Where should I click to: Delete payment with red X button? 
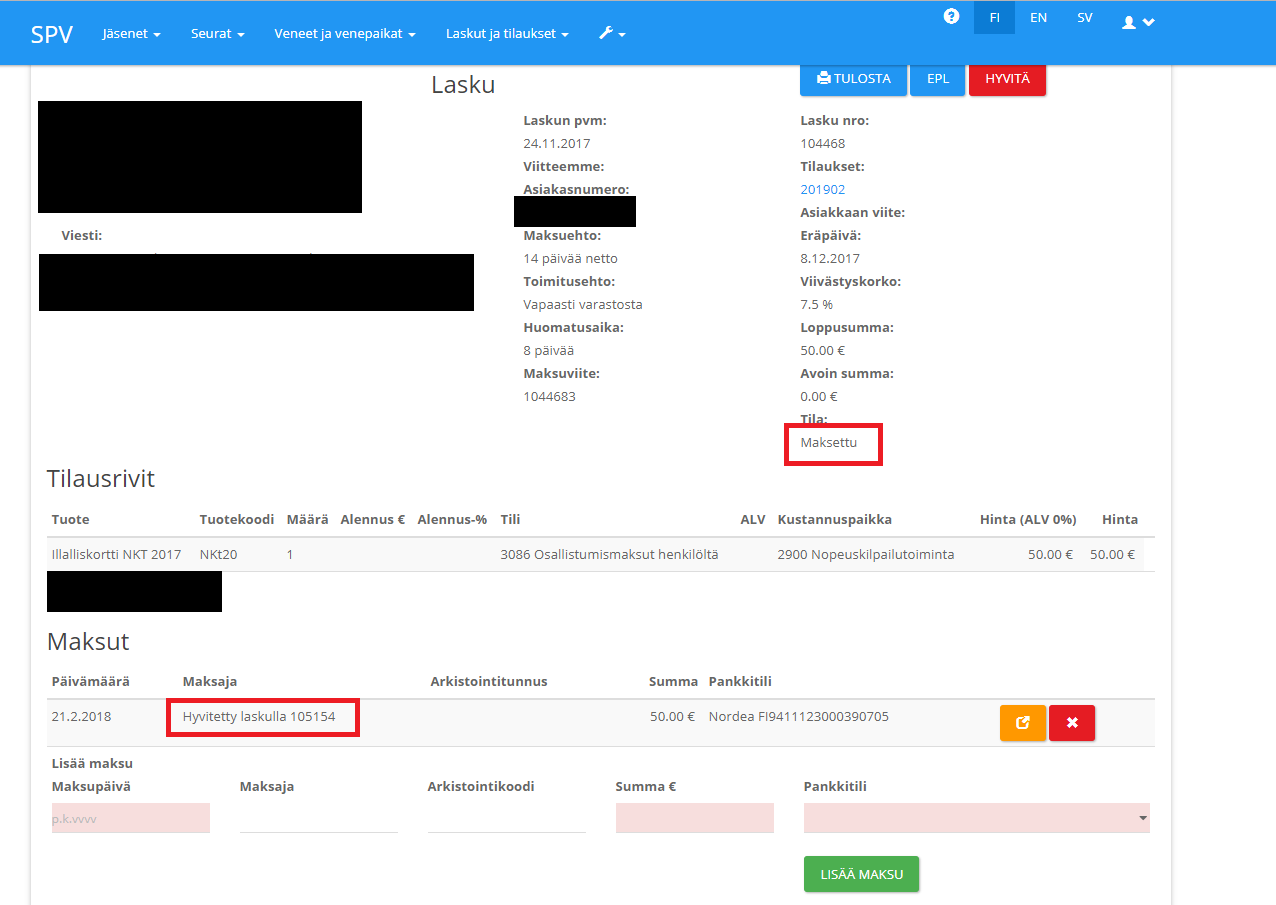(1072, 723)
